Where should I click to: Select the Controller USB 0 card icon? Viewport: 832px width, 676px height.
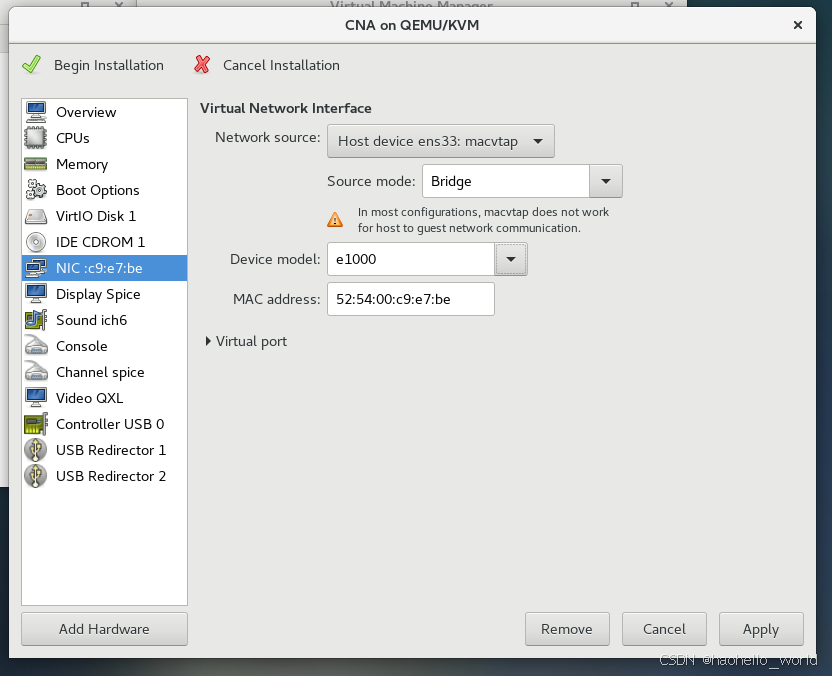[x=36, y=424]
